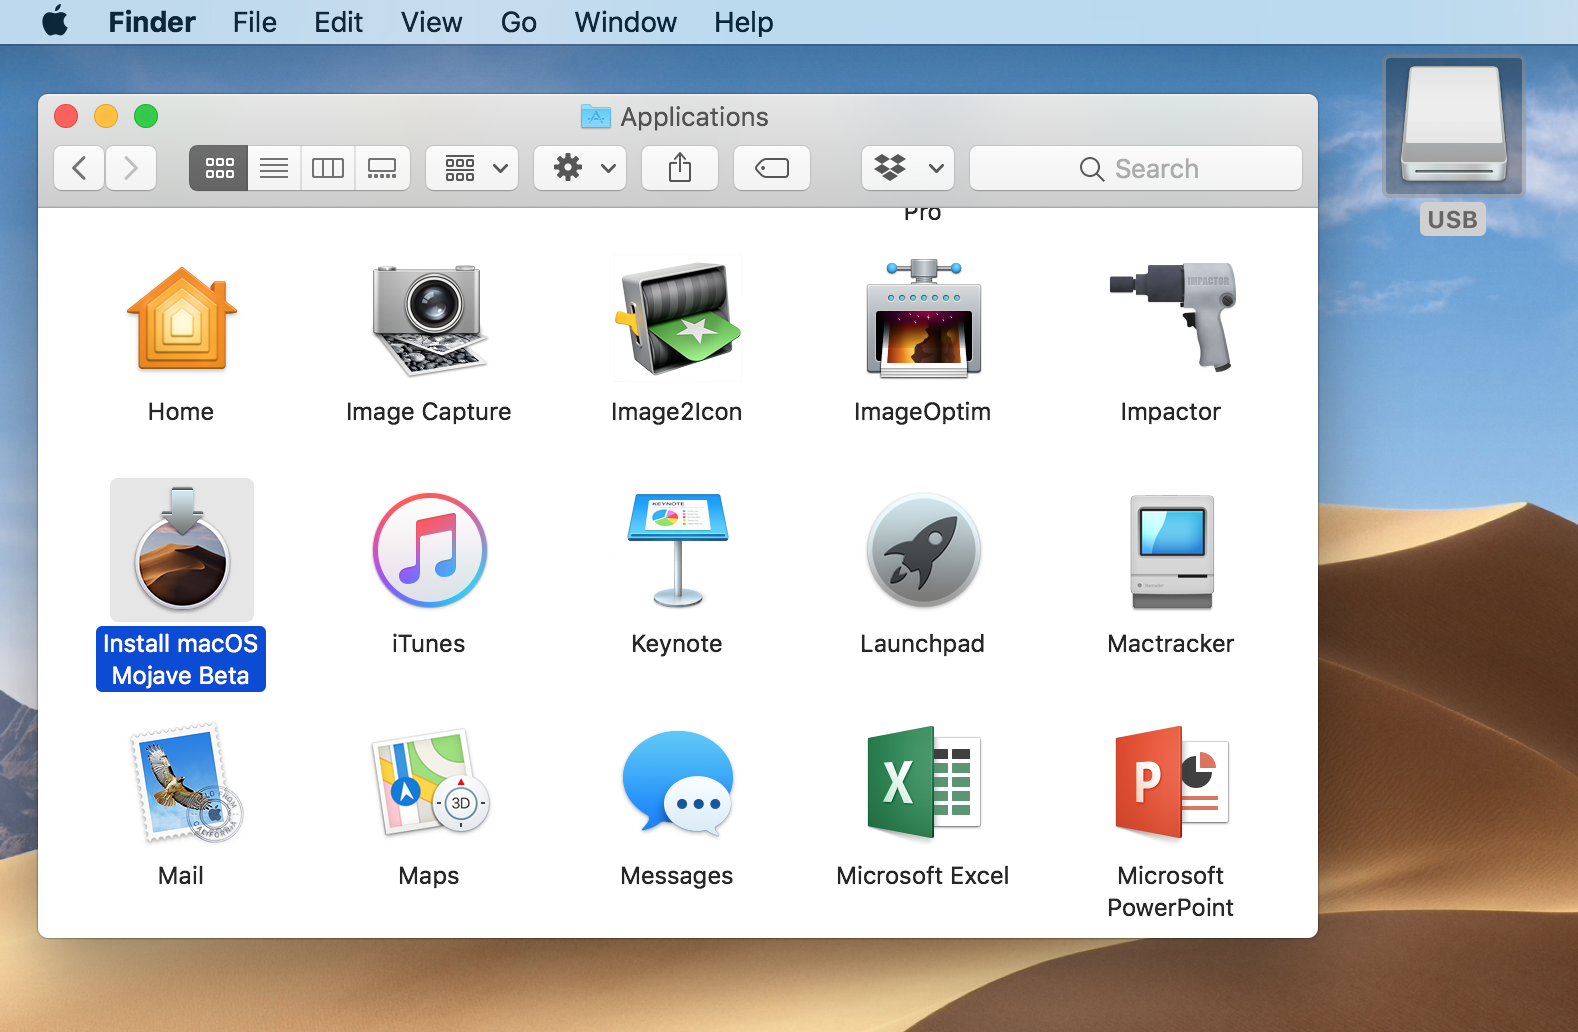
Task: Open the group-by arrangement dropdown
Action: (472, 168)
